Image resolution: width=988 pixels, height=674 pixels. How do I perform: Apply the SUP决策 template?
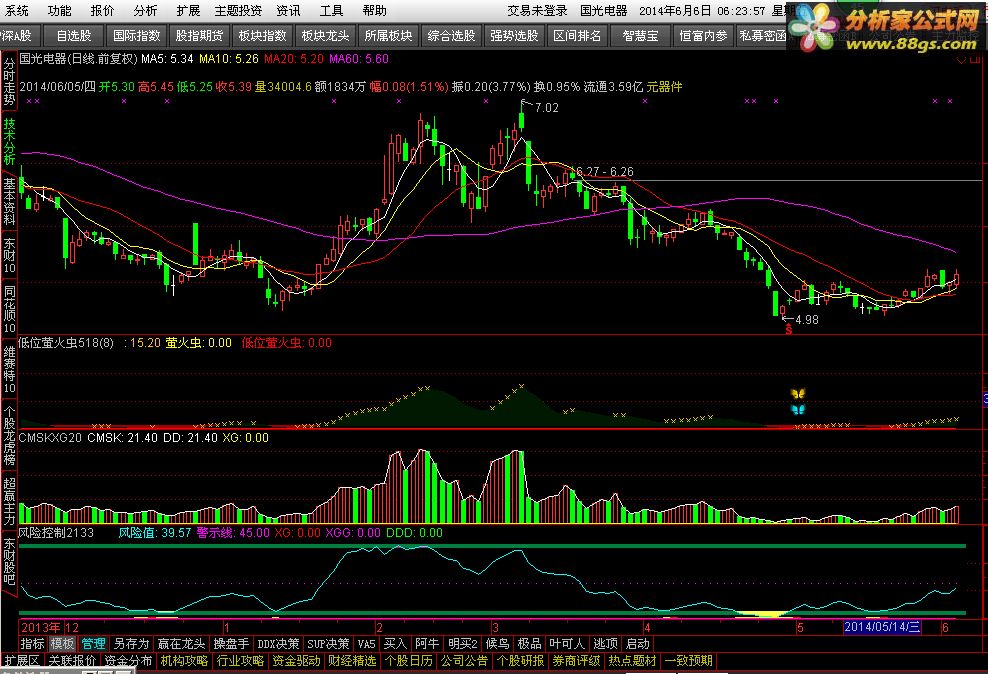point(328,644)
